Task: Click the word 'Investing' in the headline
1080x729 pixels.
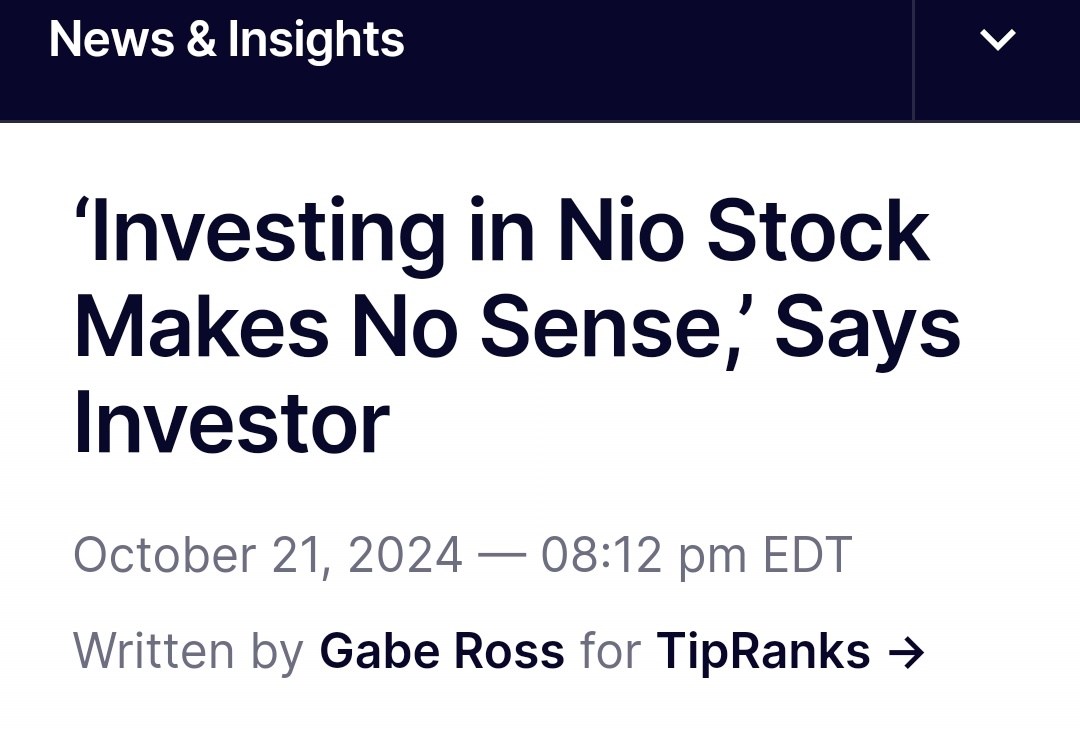Action: pos(260,234)
